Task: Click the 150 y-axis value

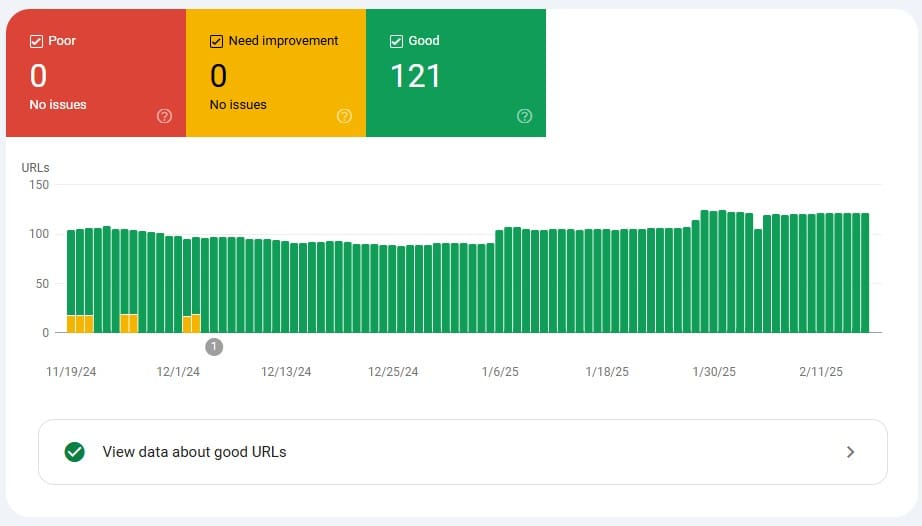Action: (x=39, y=185)
